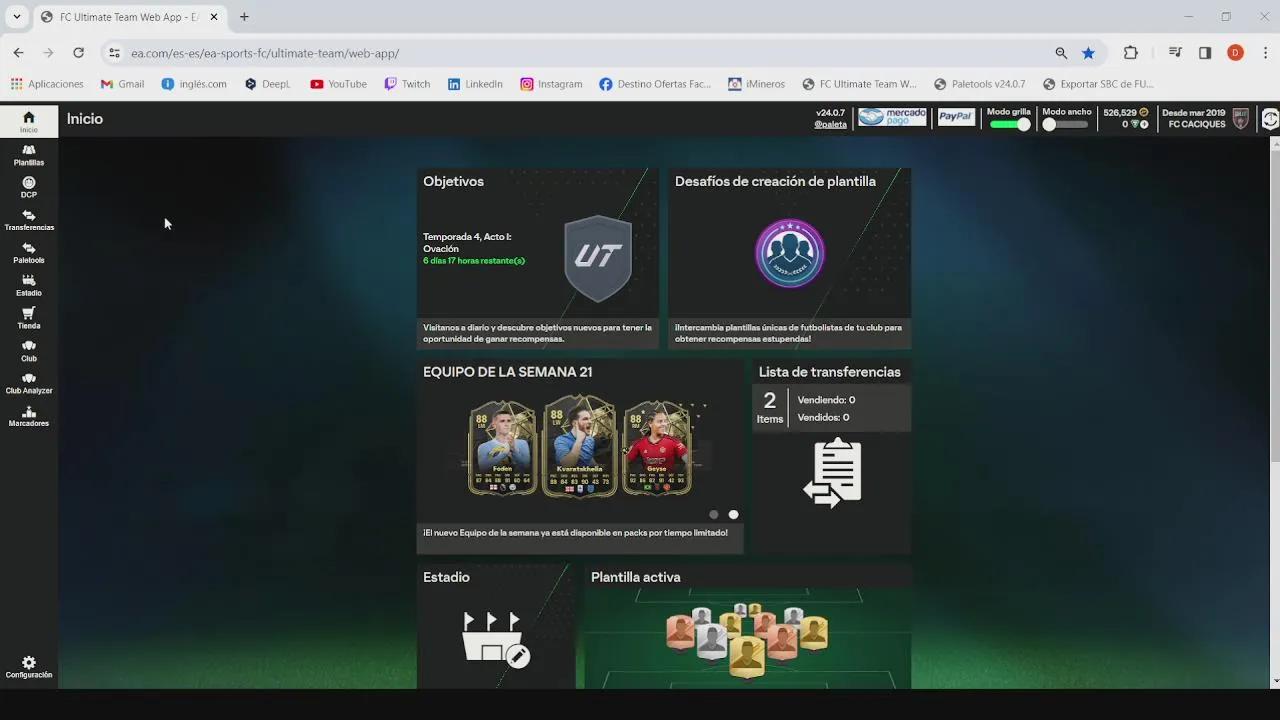Image resolution: width=1280 pixels, height=720 pixels.
Task: Open Plantillas in the sidebar
Action: [x=28, y=155]
